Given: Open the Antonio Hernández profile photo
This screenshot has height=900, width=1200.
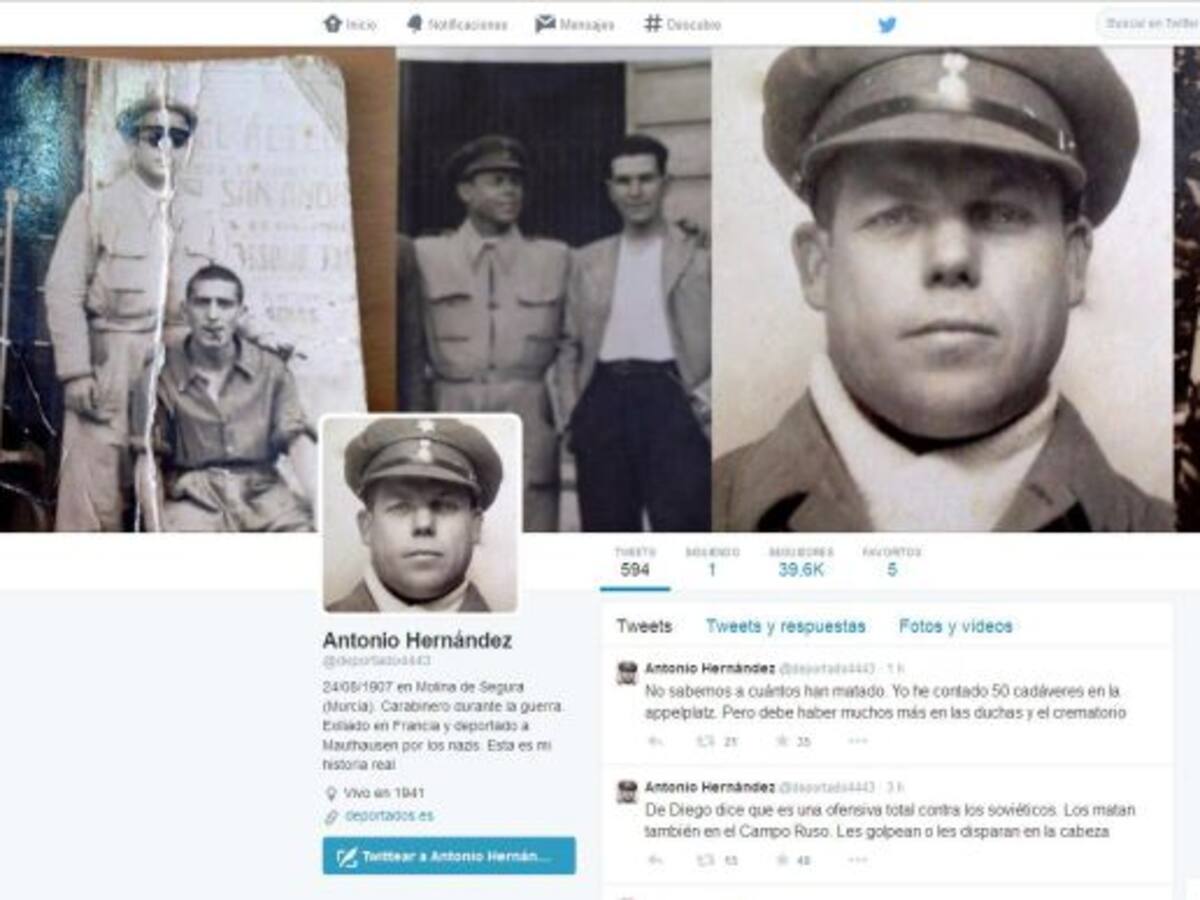Looking at the screenshot, I should click(421, 513).
